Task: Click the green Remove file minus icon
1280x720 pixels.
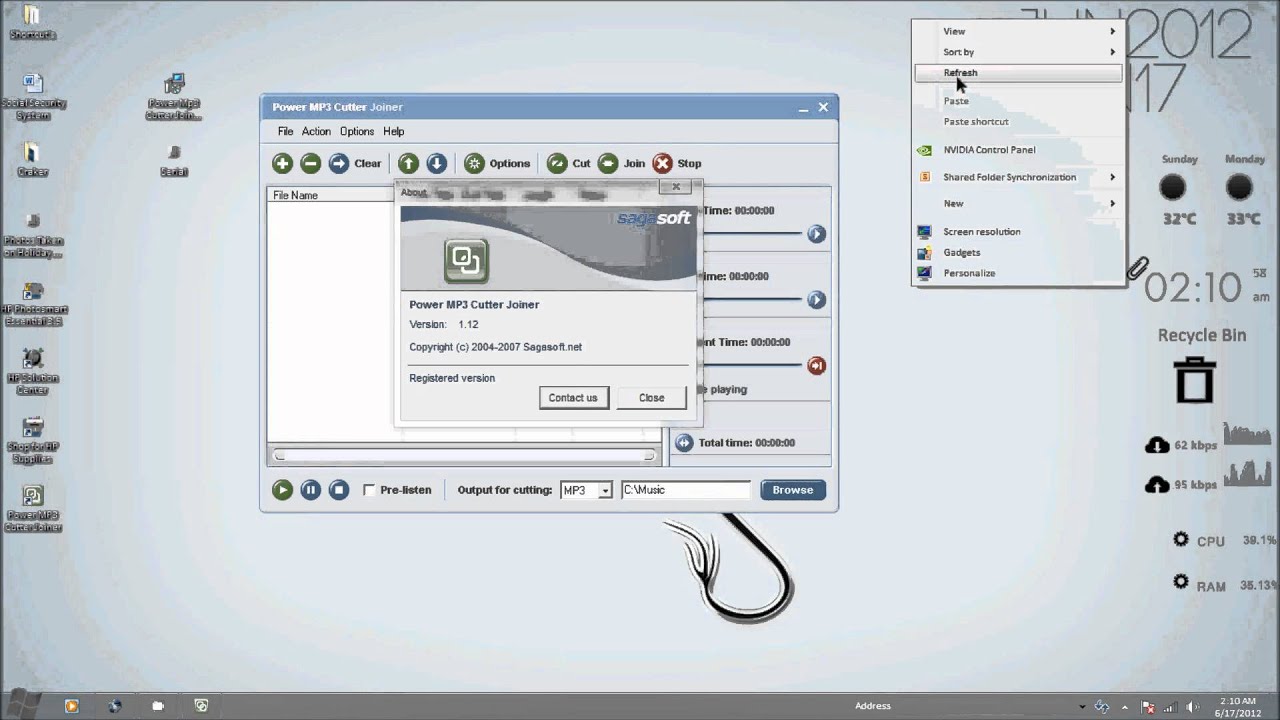Action: click(x=311, y=163)
